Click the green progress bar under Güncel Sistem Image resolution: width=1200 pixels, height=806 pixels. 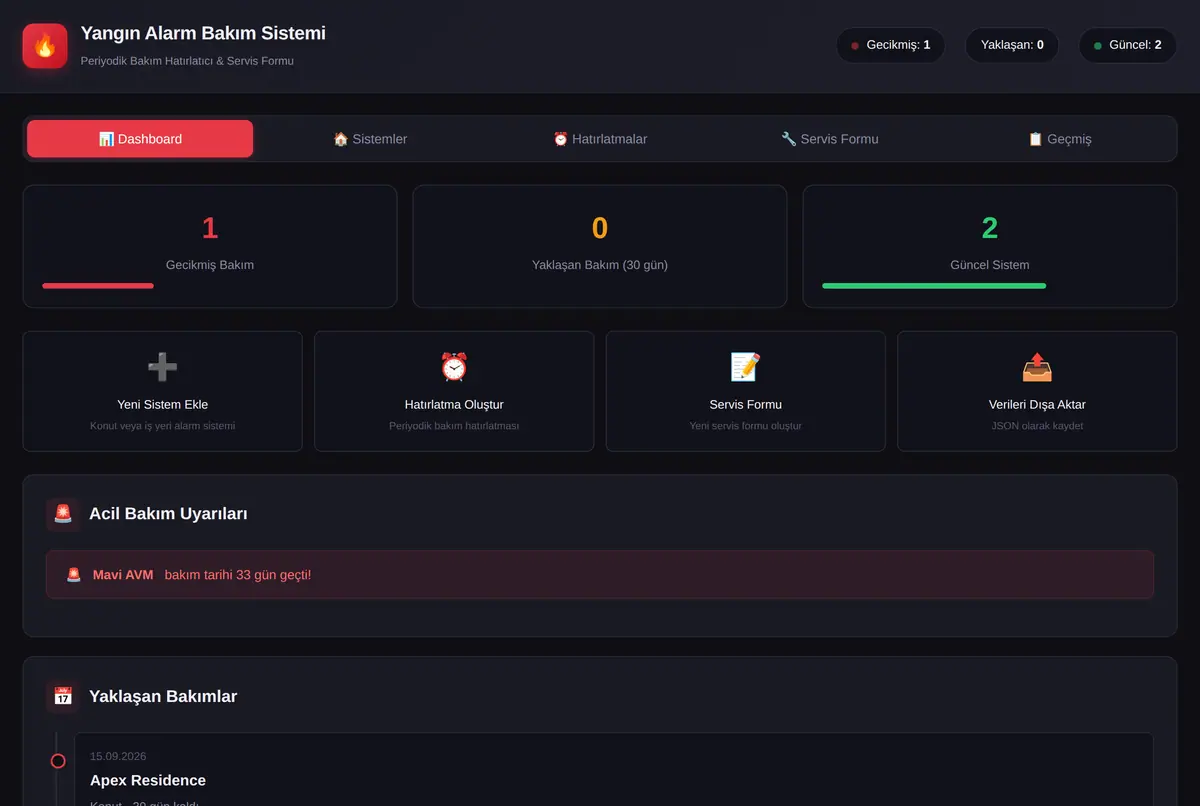(934, 286)
